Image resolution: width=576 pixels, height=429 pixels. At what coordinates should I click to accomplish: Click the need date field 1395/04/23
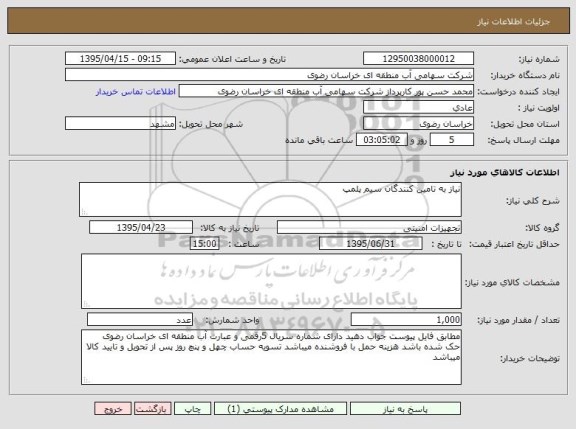click(141, 228)
